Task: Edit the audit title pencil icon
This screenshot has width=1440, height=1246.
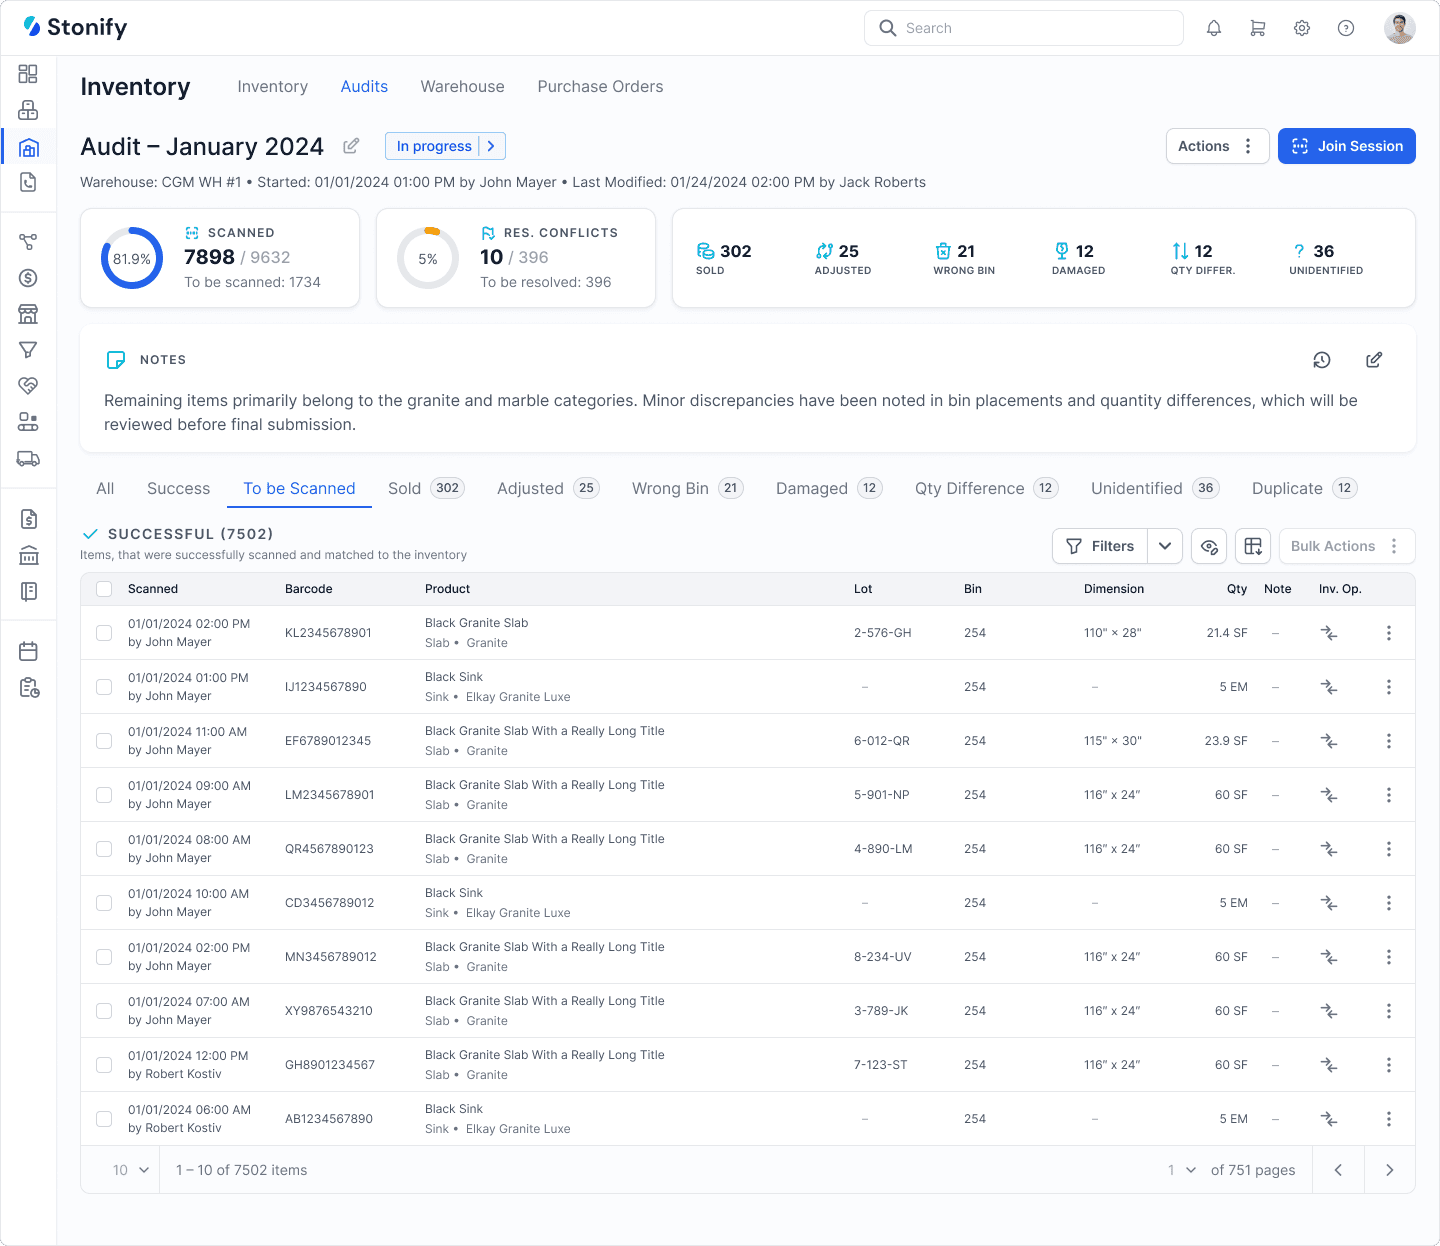Action: click(x=351, y=146)
